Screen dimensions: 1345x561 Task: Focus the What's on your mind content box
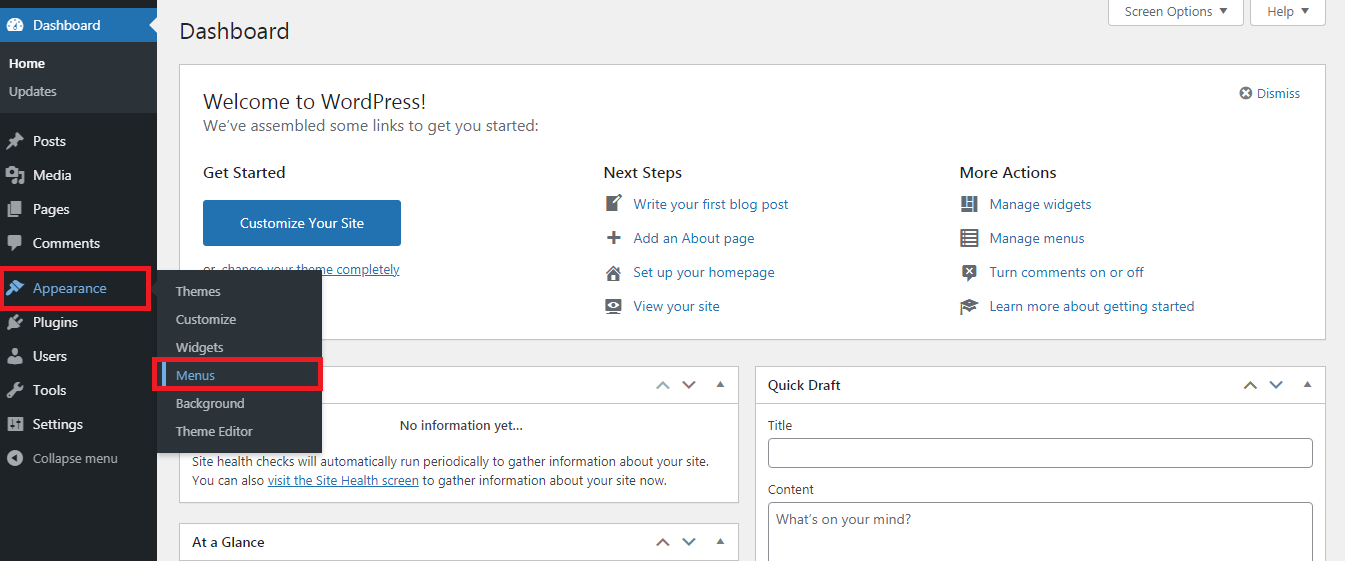point(1040,531)
